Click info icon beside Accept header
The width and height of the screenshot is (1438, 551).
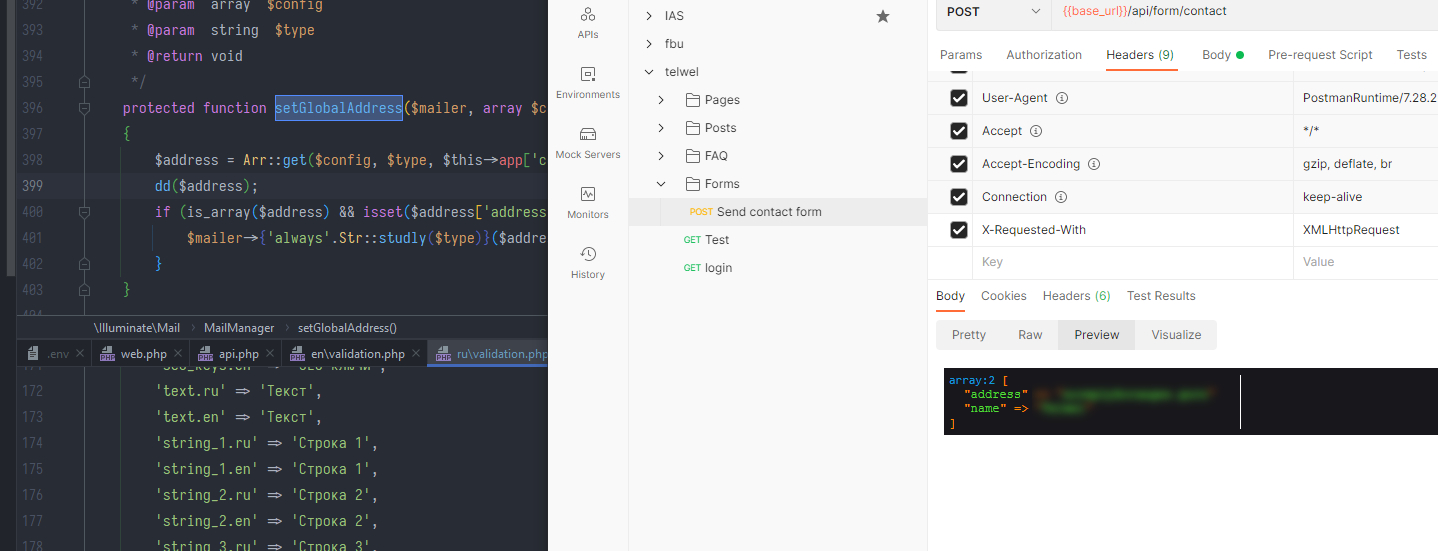pyautogui.click(x=1036, y=131)
